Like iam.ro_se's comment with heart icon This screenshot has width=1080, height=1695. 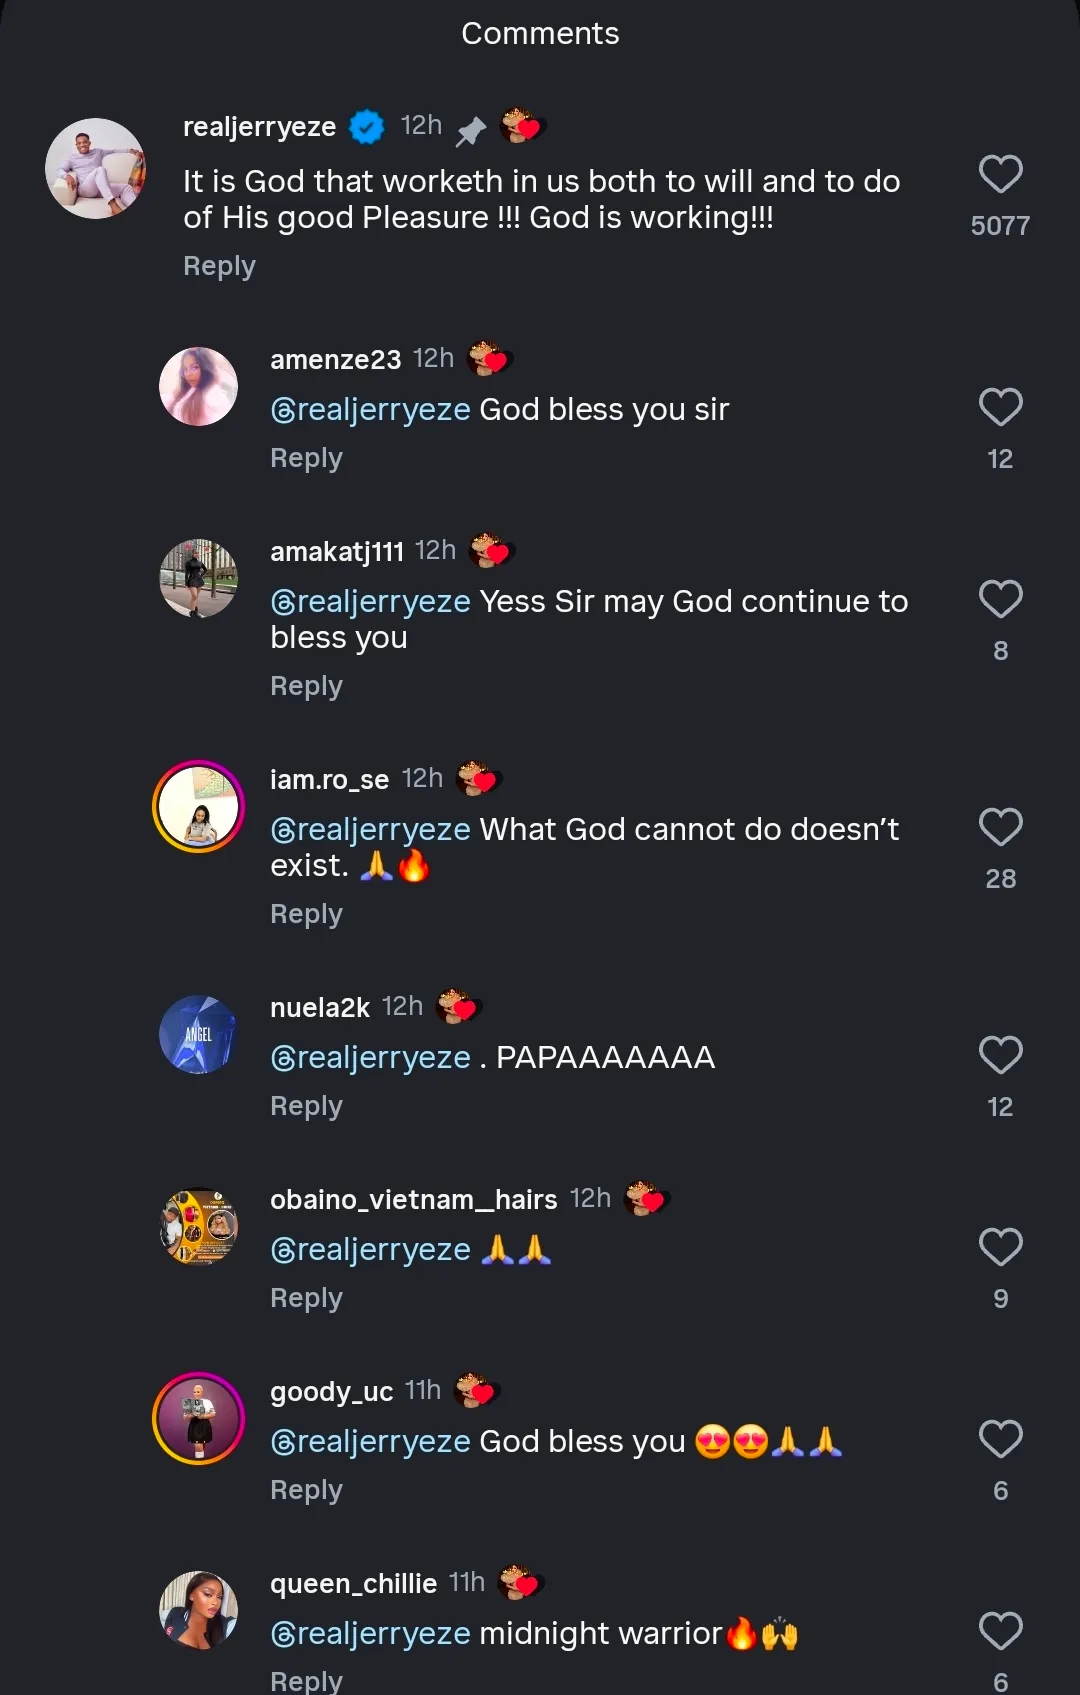[1000, 828]
